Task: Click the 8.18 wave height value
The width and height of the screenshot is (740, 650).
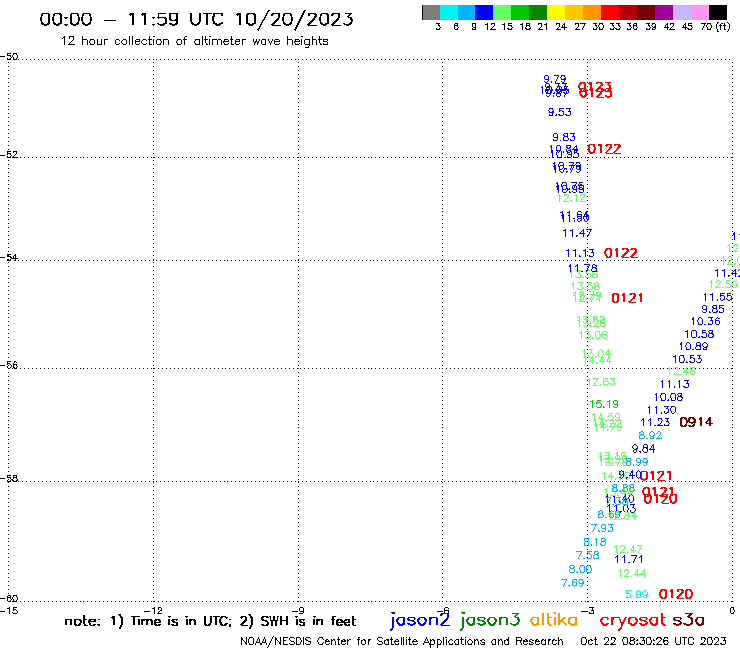Action: 595,542
